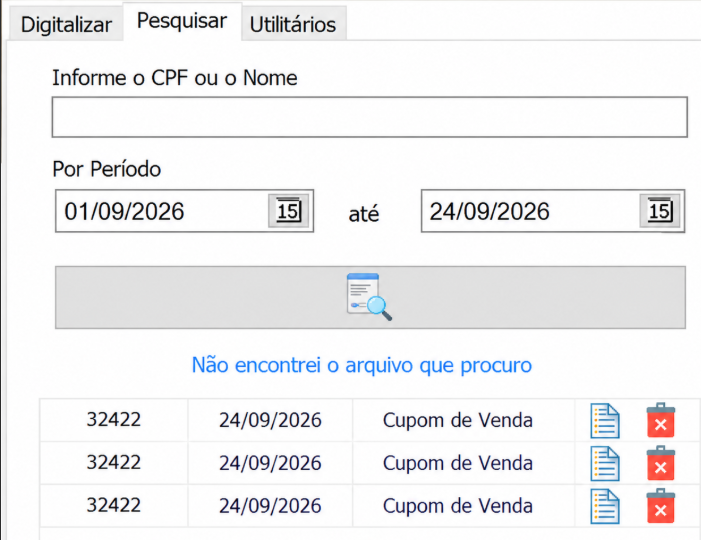Click the document search magnifier button

(370, 297)
